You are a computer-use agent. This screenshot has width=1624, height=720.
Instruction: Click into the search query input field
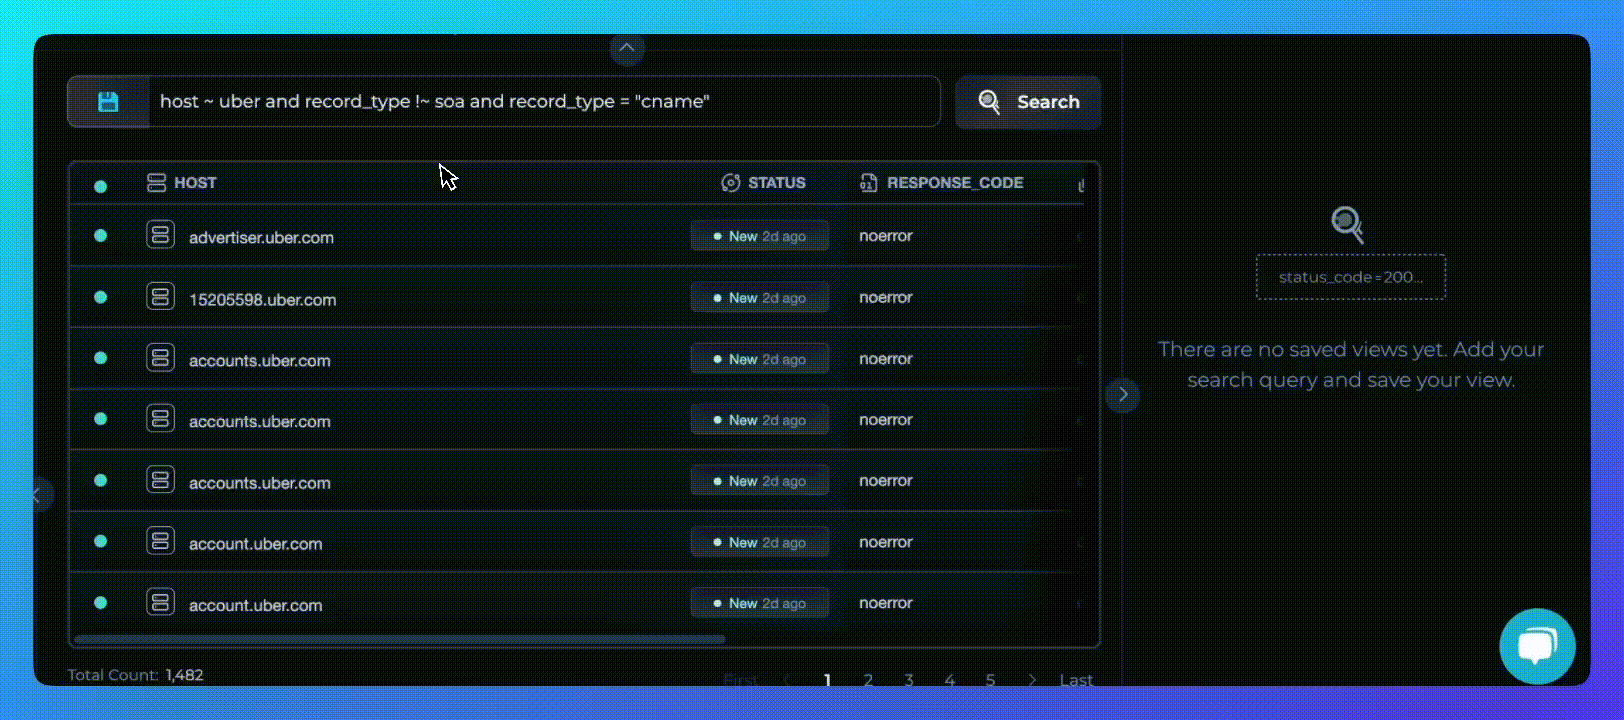pyautogui.click(x=544, y=102)
